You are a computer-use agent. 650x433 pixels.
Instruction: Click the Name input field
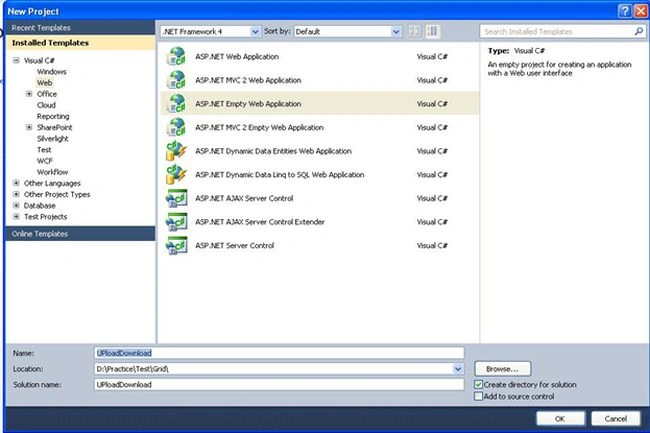click(279, 353)
